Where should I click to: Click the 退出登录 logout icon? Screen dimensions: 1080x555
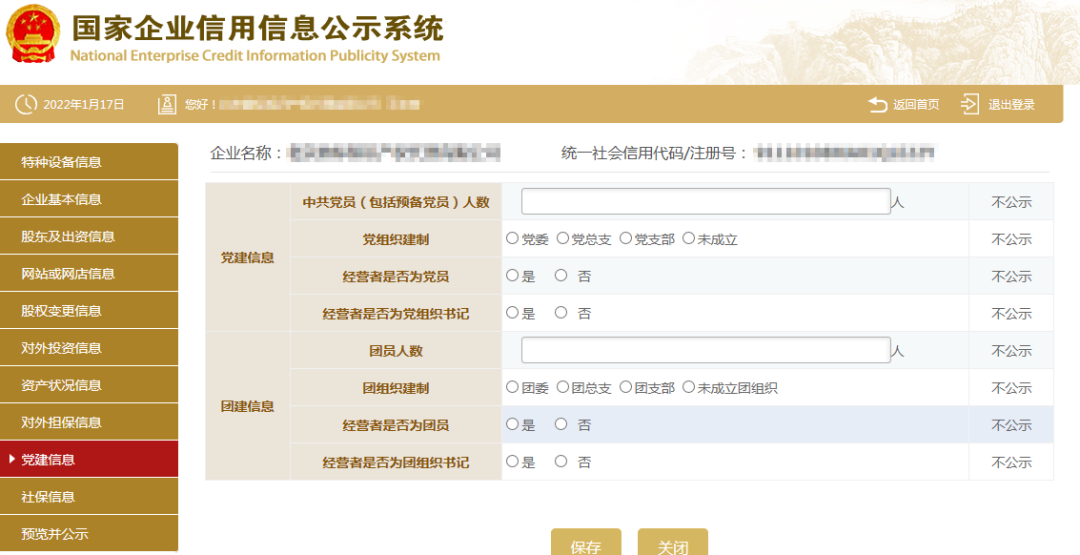(970, 104)
